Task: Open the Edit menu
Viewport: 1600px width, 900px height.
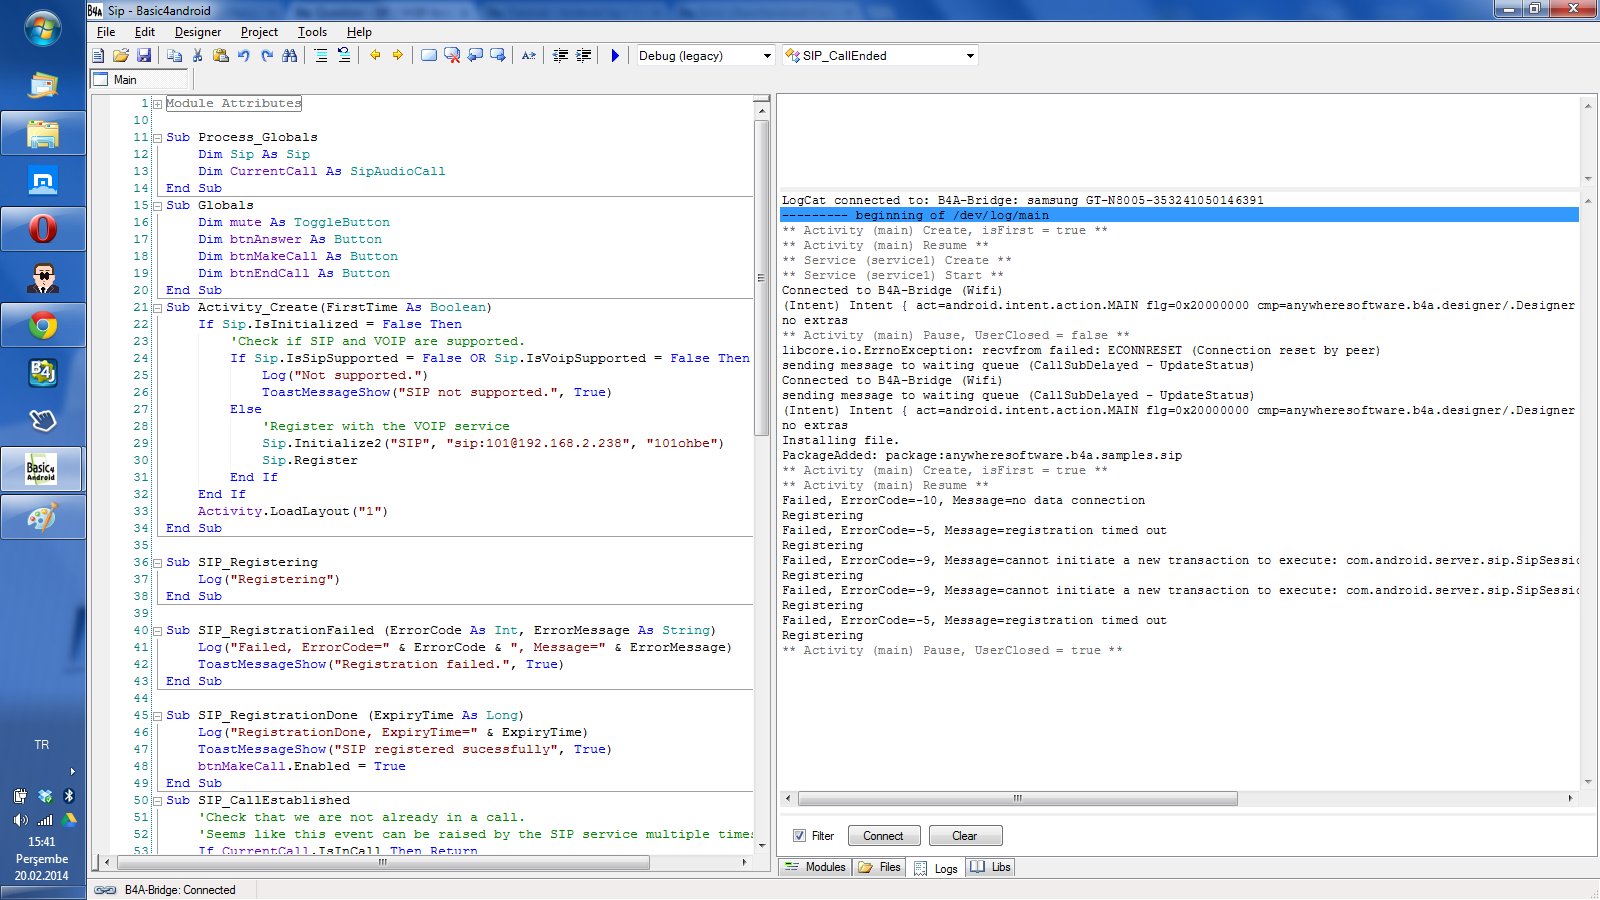Action: click(145, 32)
